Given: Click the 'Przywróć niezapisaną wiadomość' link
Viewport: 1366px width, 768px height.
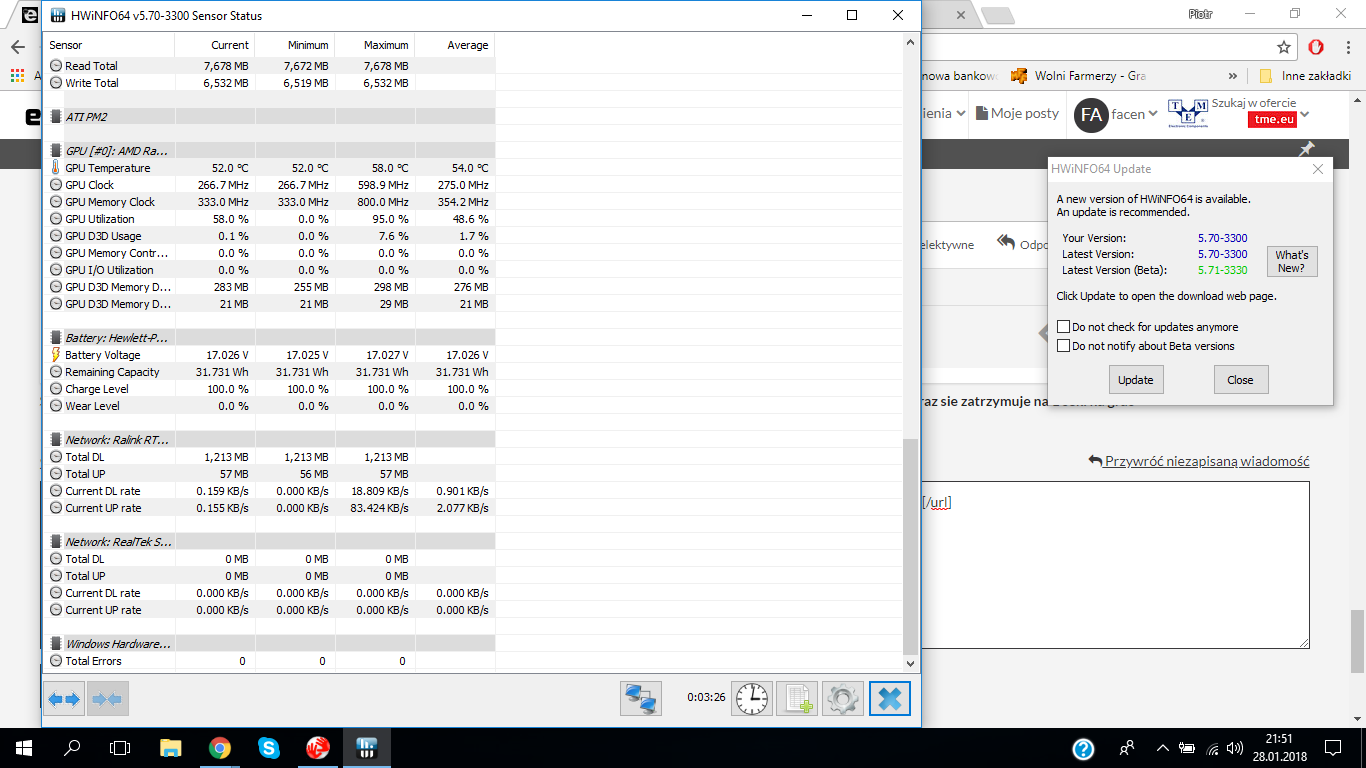Looking at the screenshot, I should (1199, 461).
